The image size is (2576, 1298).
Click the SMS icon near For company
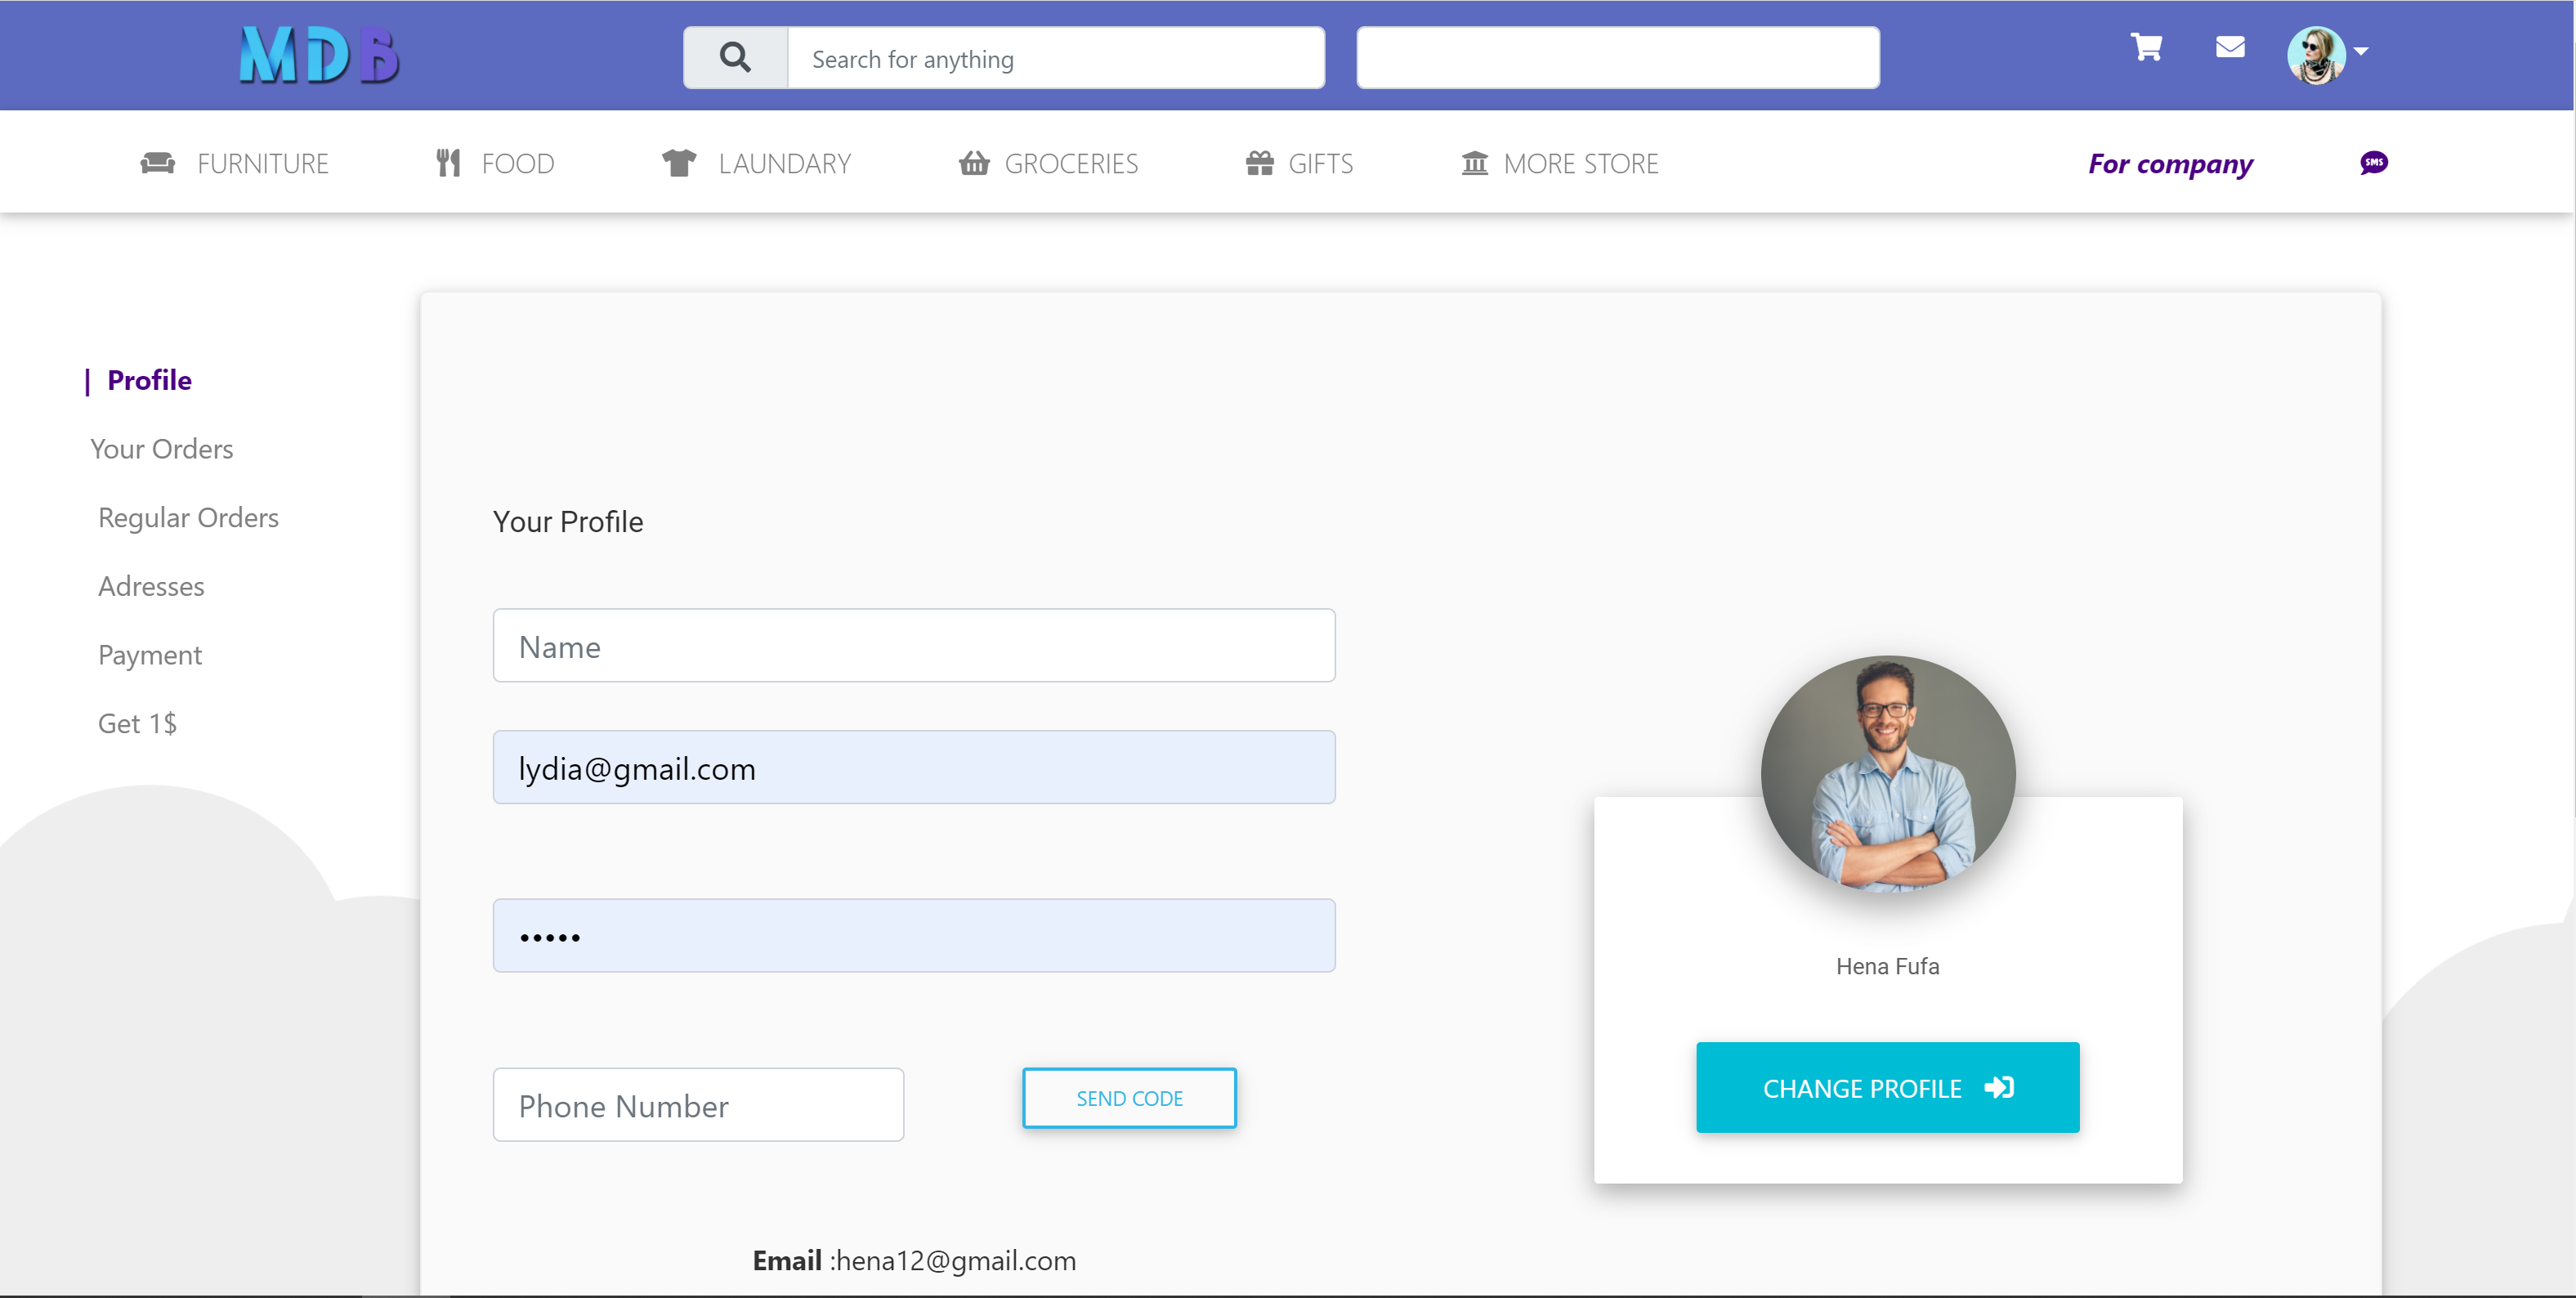(x=2374, y=163)
